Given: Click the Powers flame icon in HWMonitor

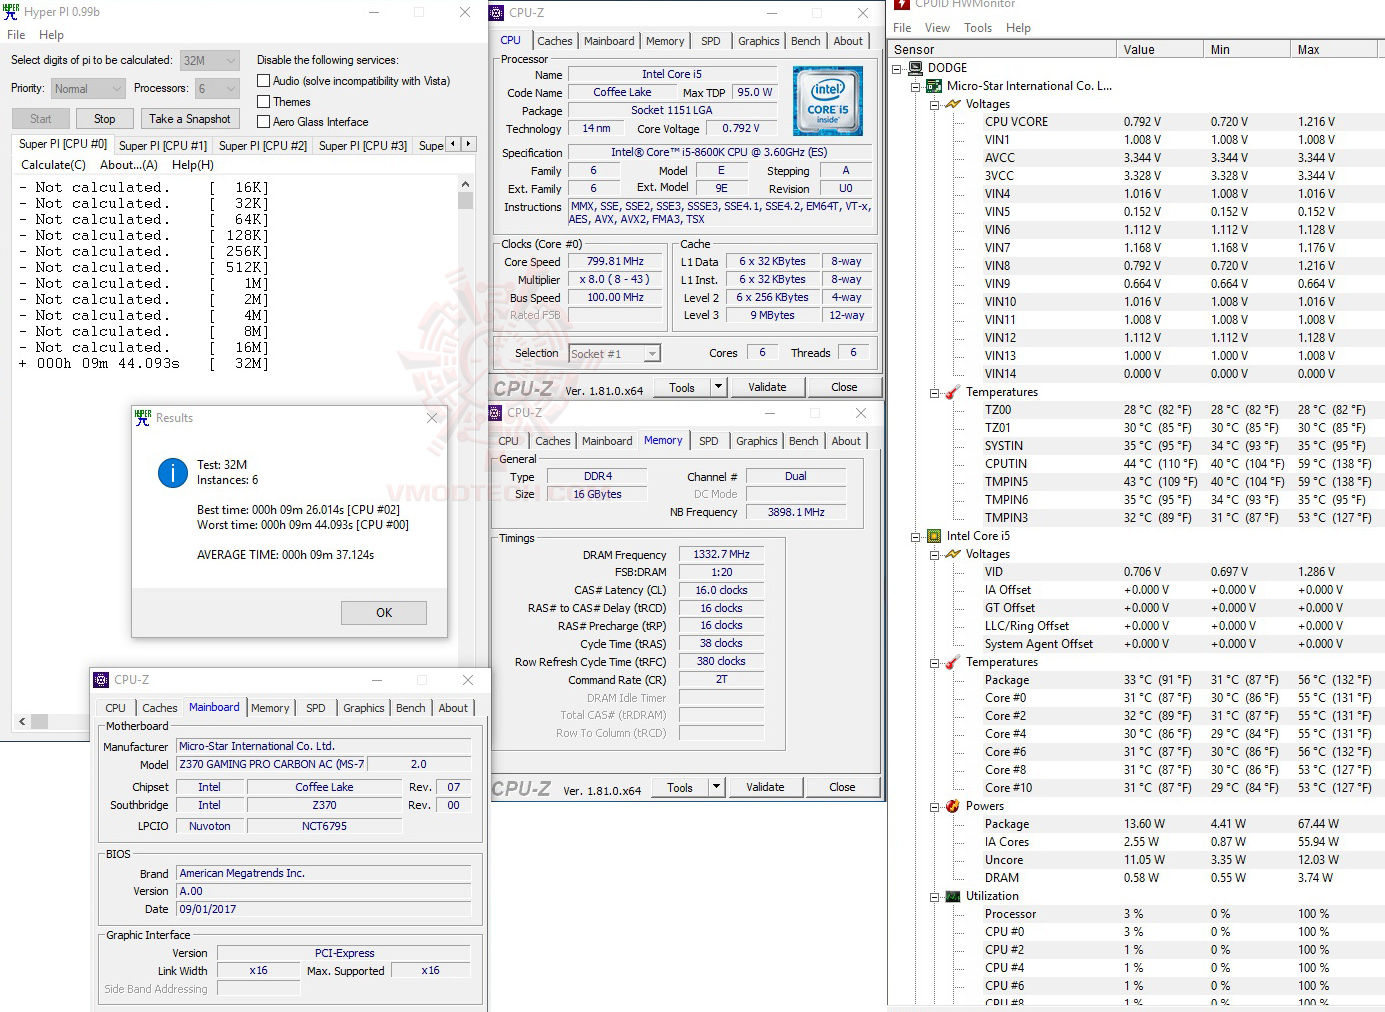Looking at the screenshot, I should pyautogui.click(x=953, y=806).
